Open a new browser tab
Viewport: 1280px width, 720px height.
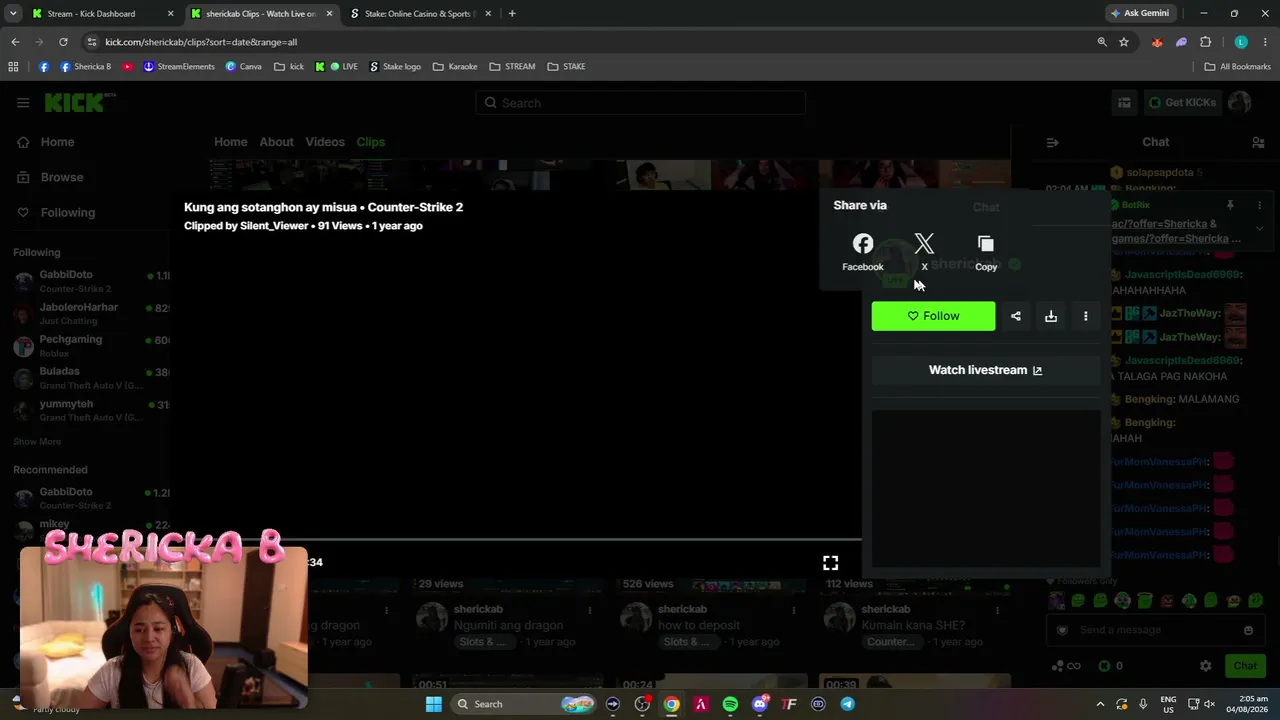click(512, 14)
